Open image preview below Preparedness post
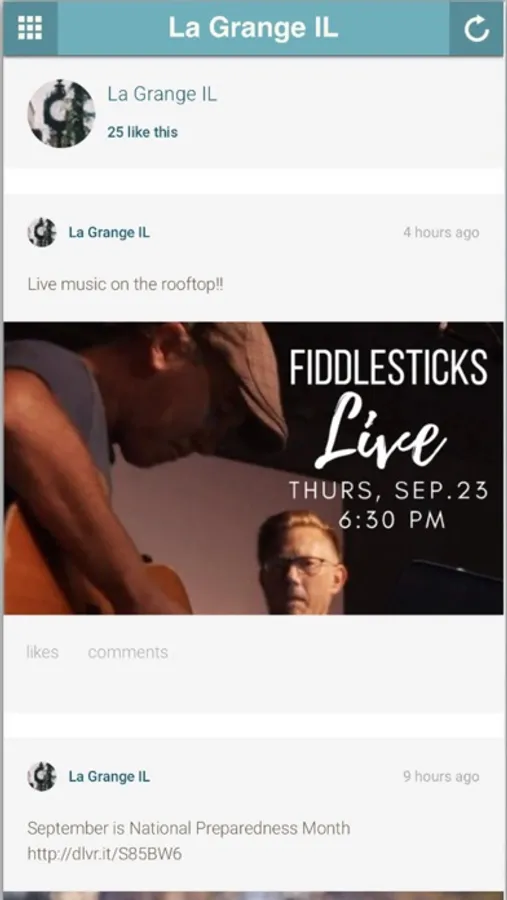This screenshot has width=507, height=900. click(x=253, y=896)
